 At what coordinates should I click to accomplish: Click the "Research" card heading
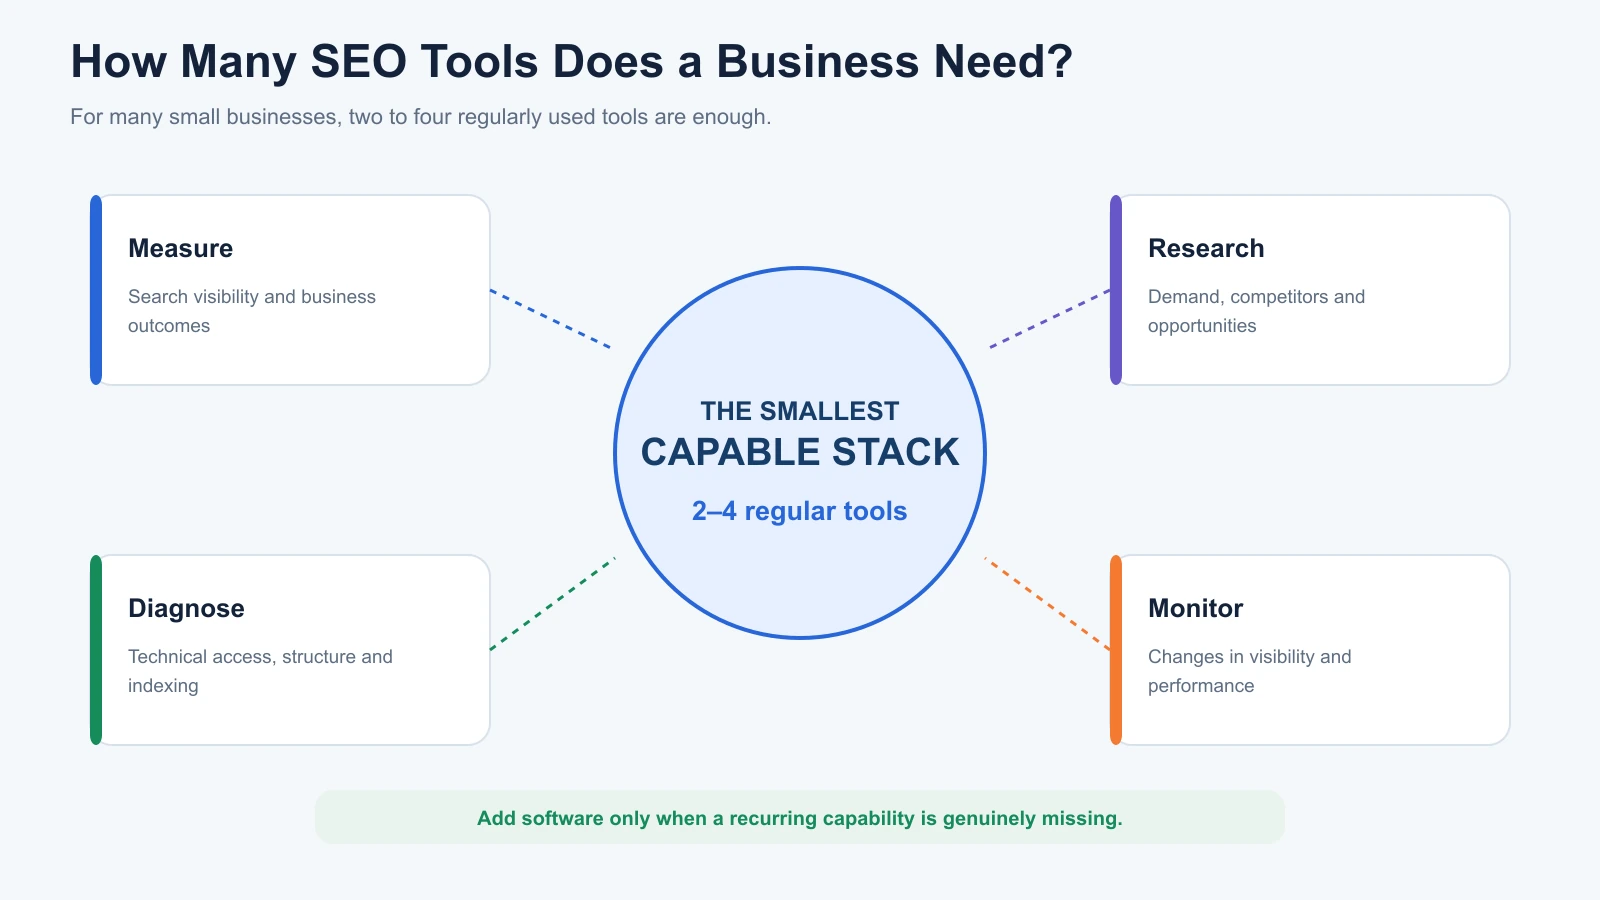[x=1206, y=248]
